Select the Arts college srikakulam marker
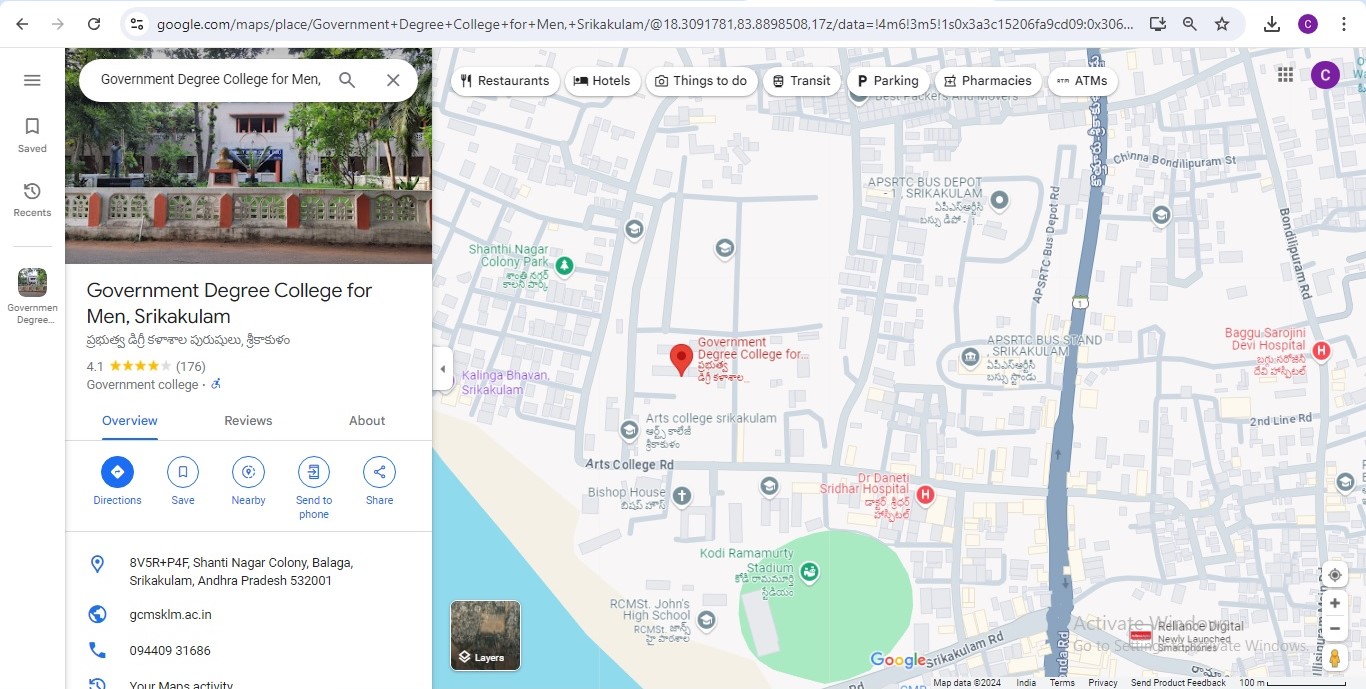 click(x=629, y=430)
